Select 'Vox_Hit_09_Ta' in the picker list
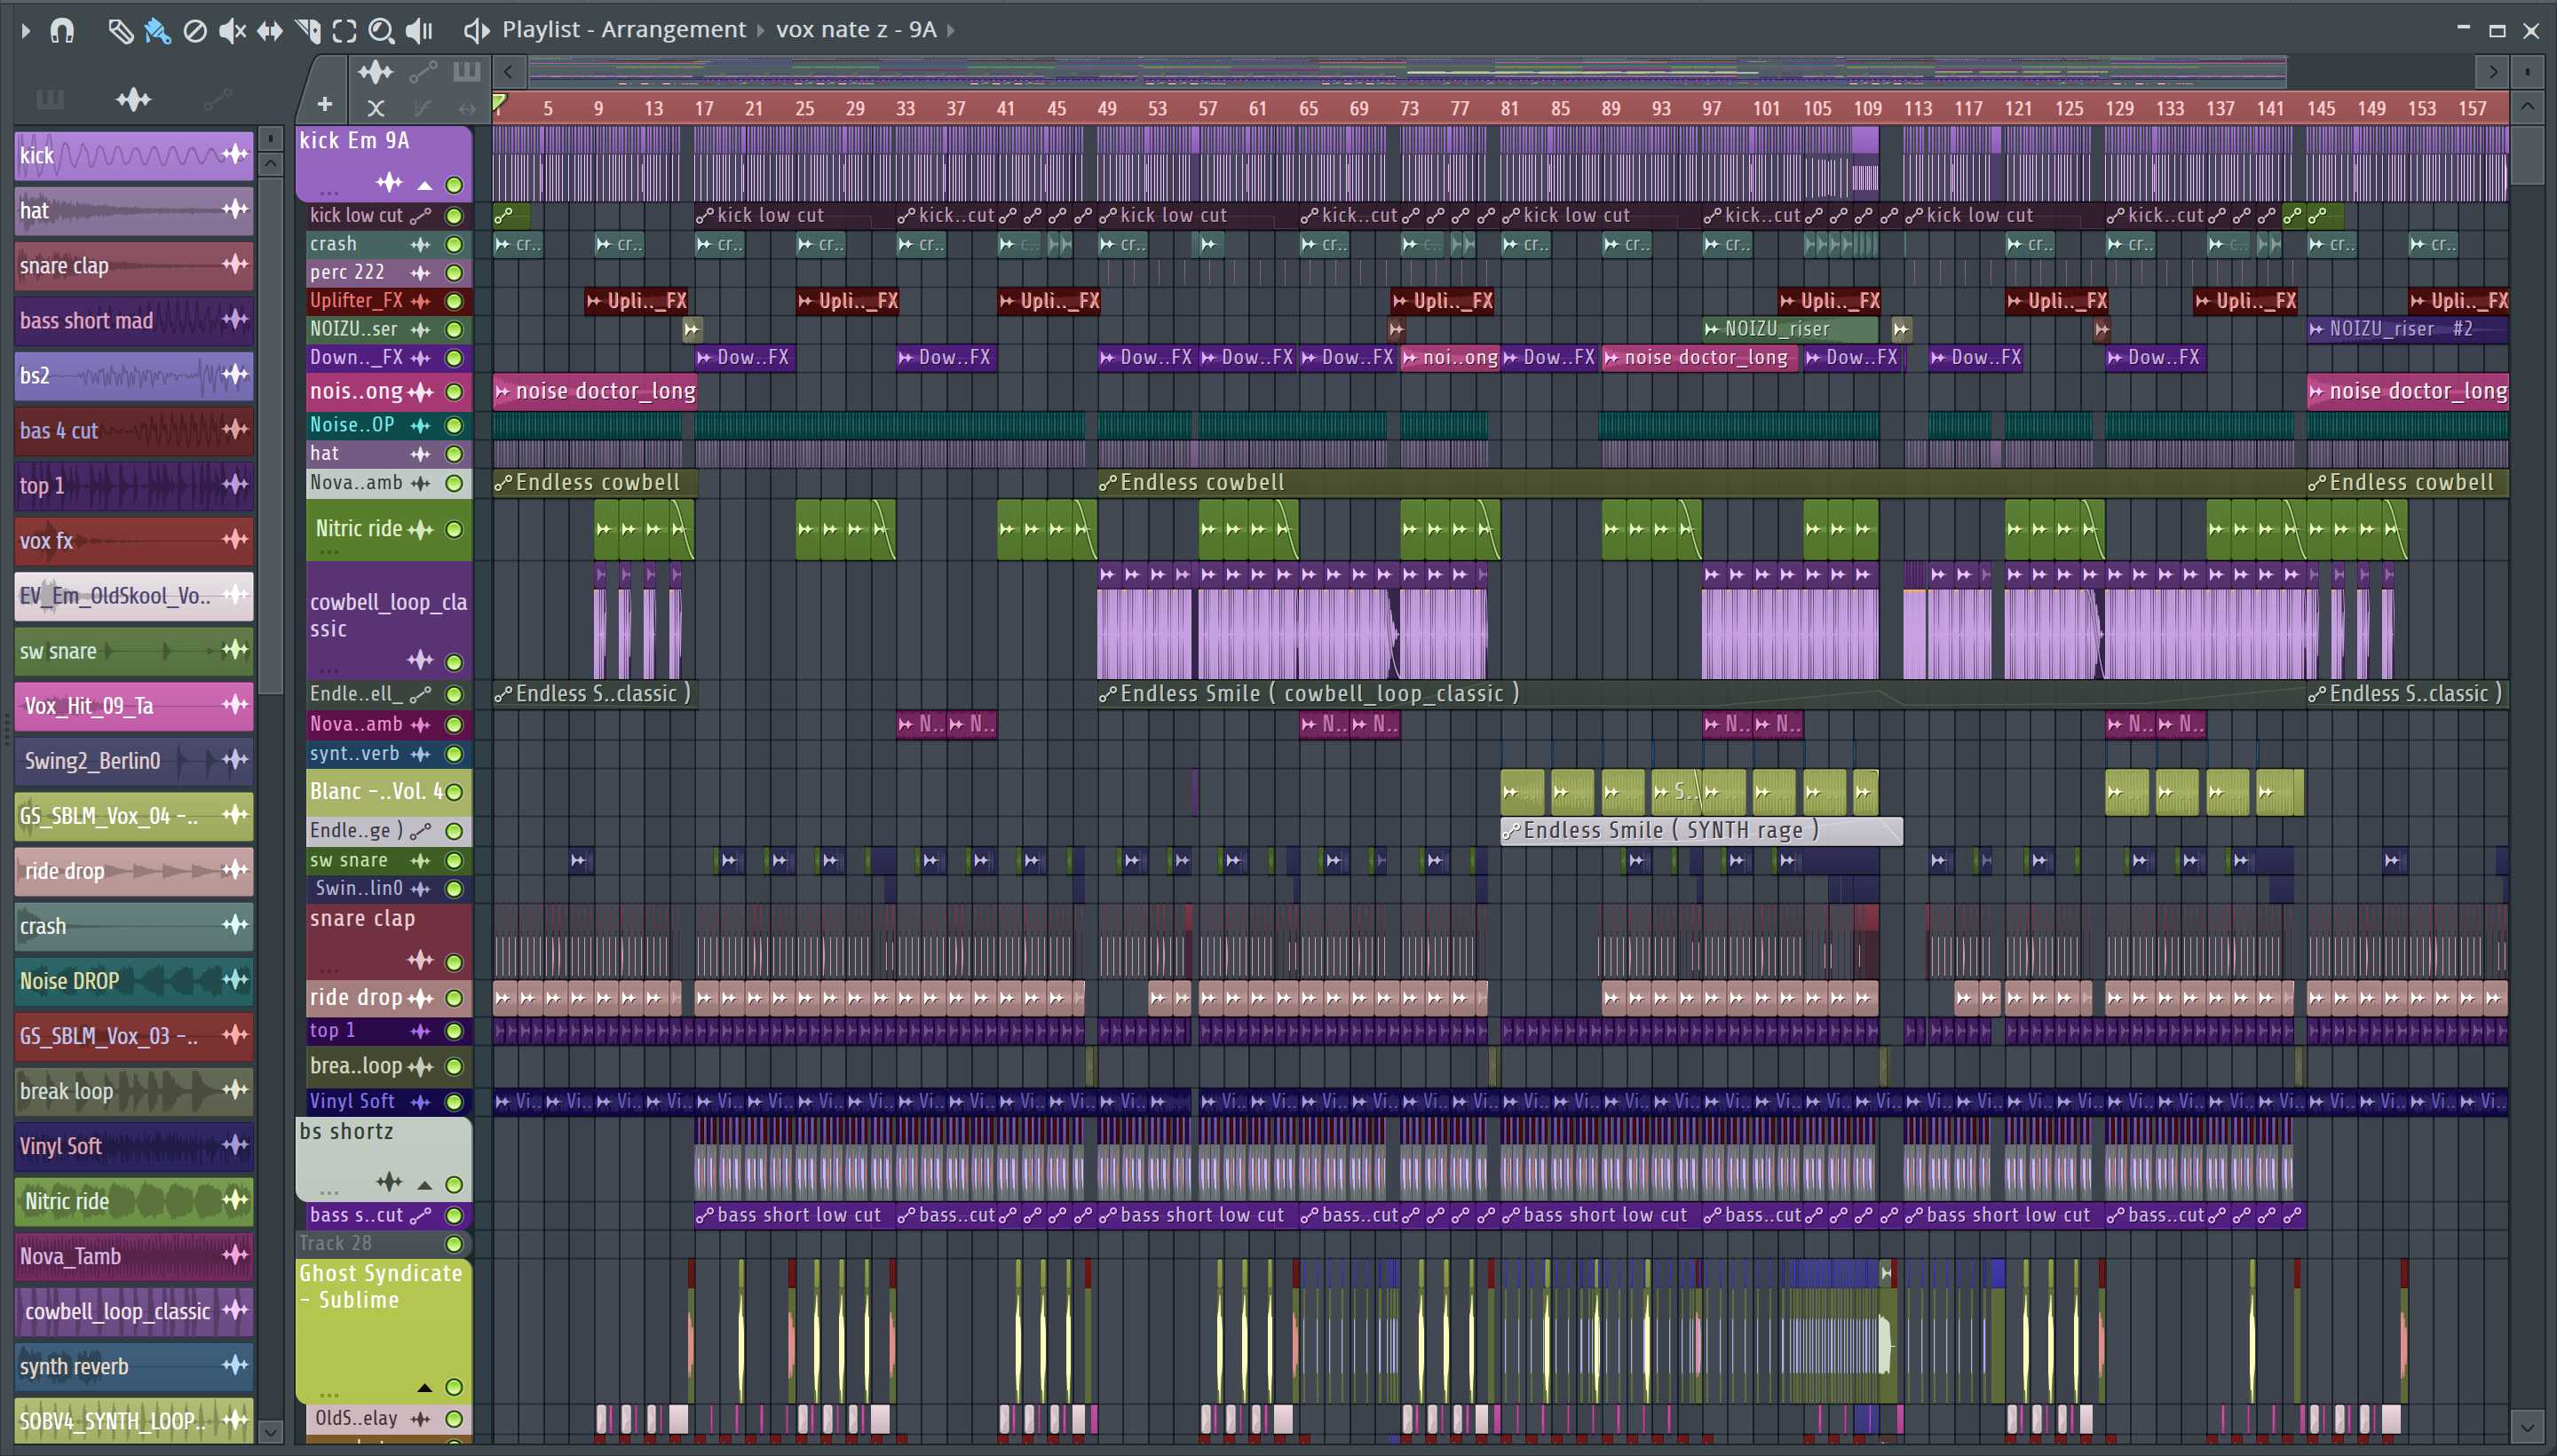The image size is (2557, 1456). coord(133,706)
